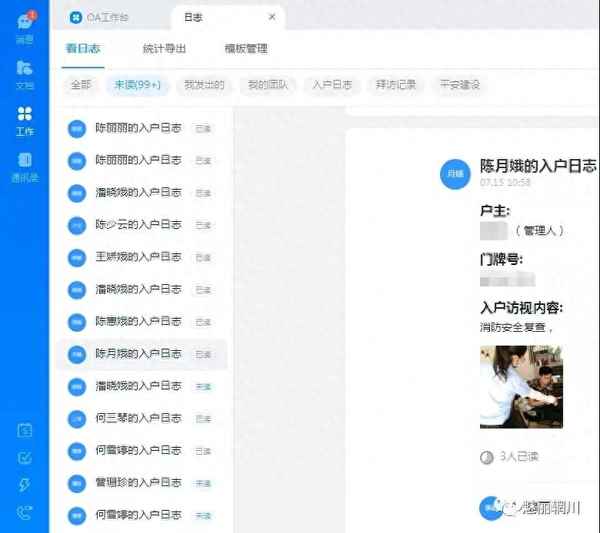This screenshot has width=600, height=533.
Task: Open 何三琴的入户日志 list entry
Action: tap(142, 419)
